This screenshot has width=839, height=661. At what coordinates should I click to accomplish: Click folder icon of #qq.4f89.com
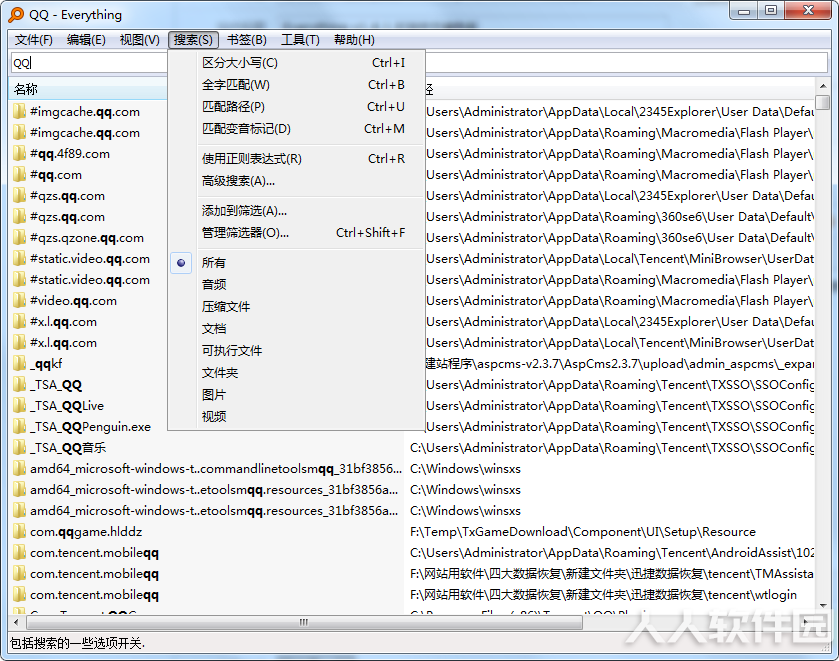19,154
